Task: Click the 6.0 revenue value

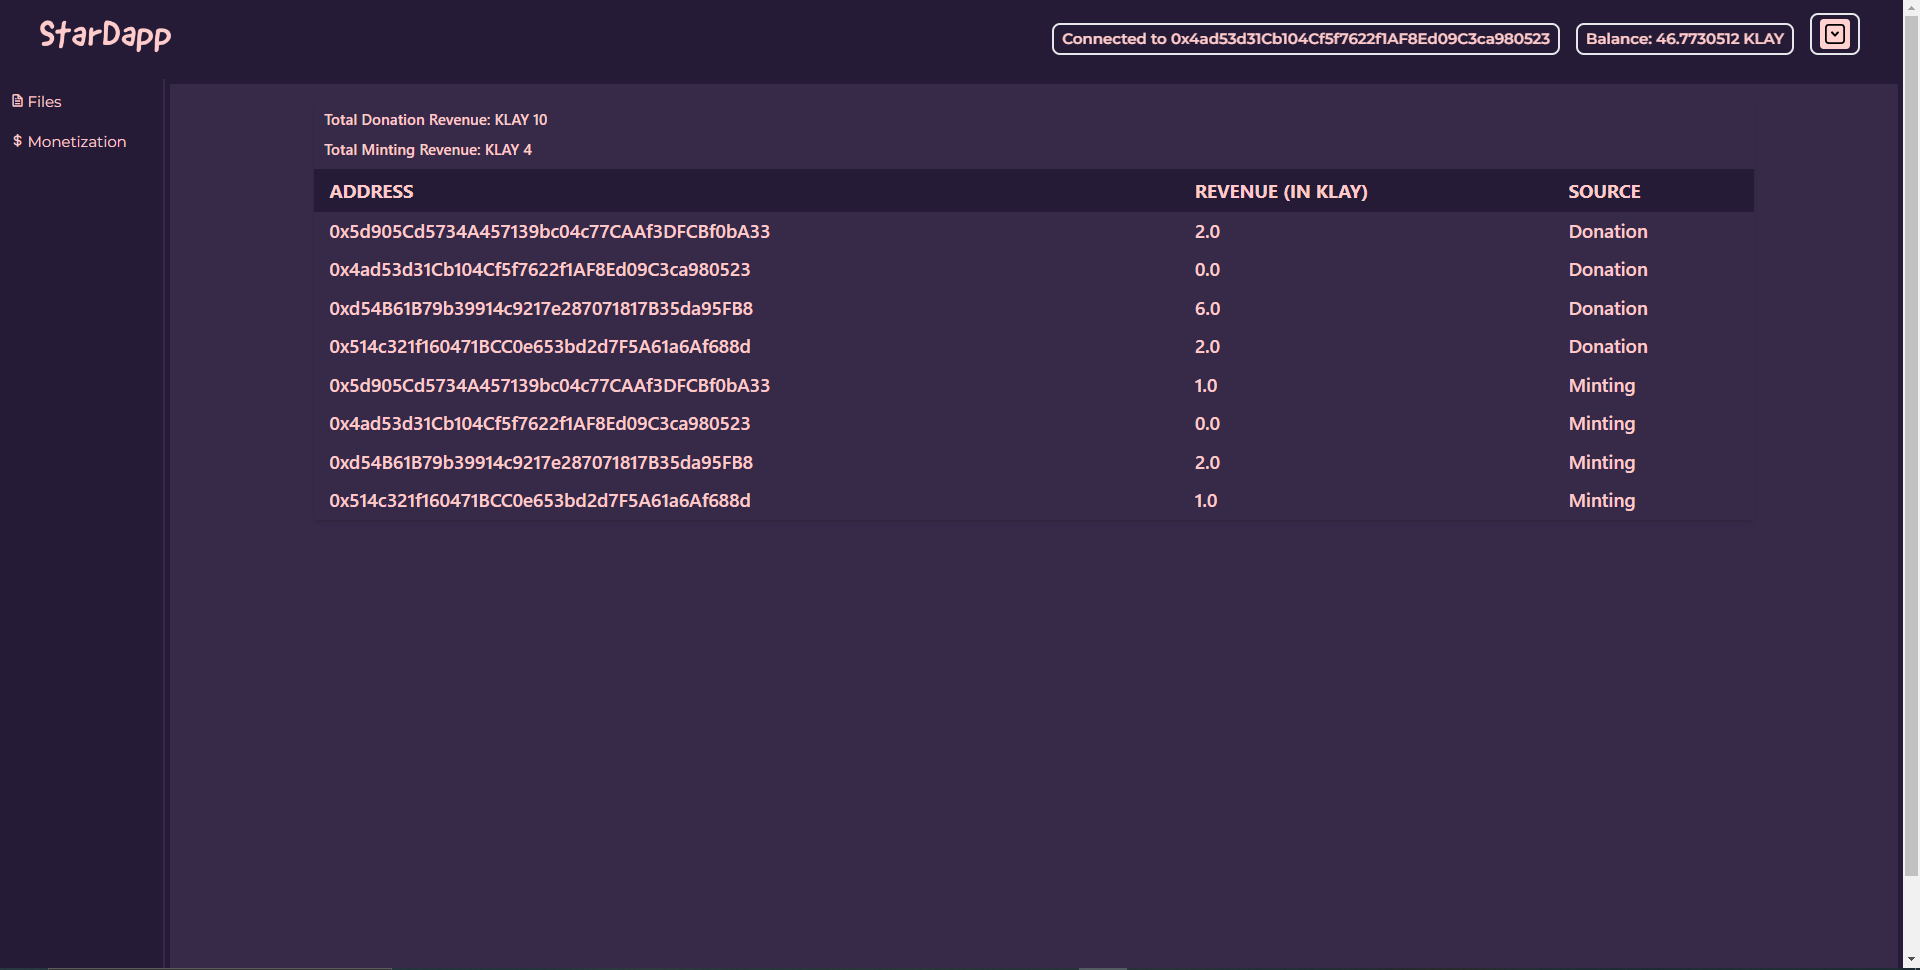Action: tap(1207, 308)
